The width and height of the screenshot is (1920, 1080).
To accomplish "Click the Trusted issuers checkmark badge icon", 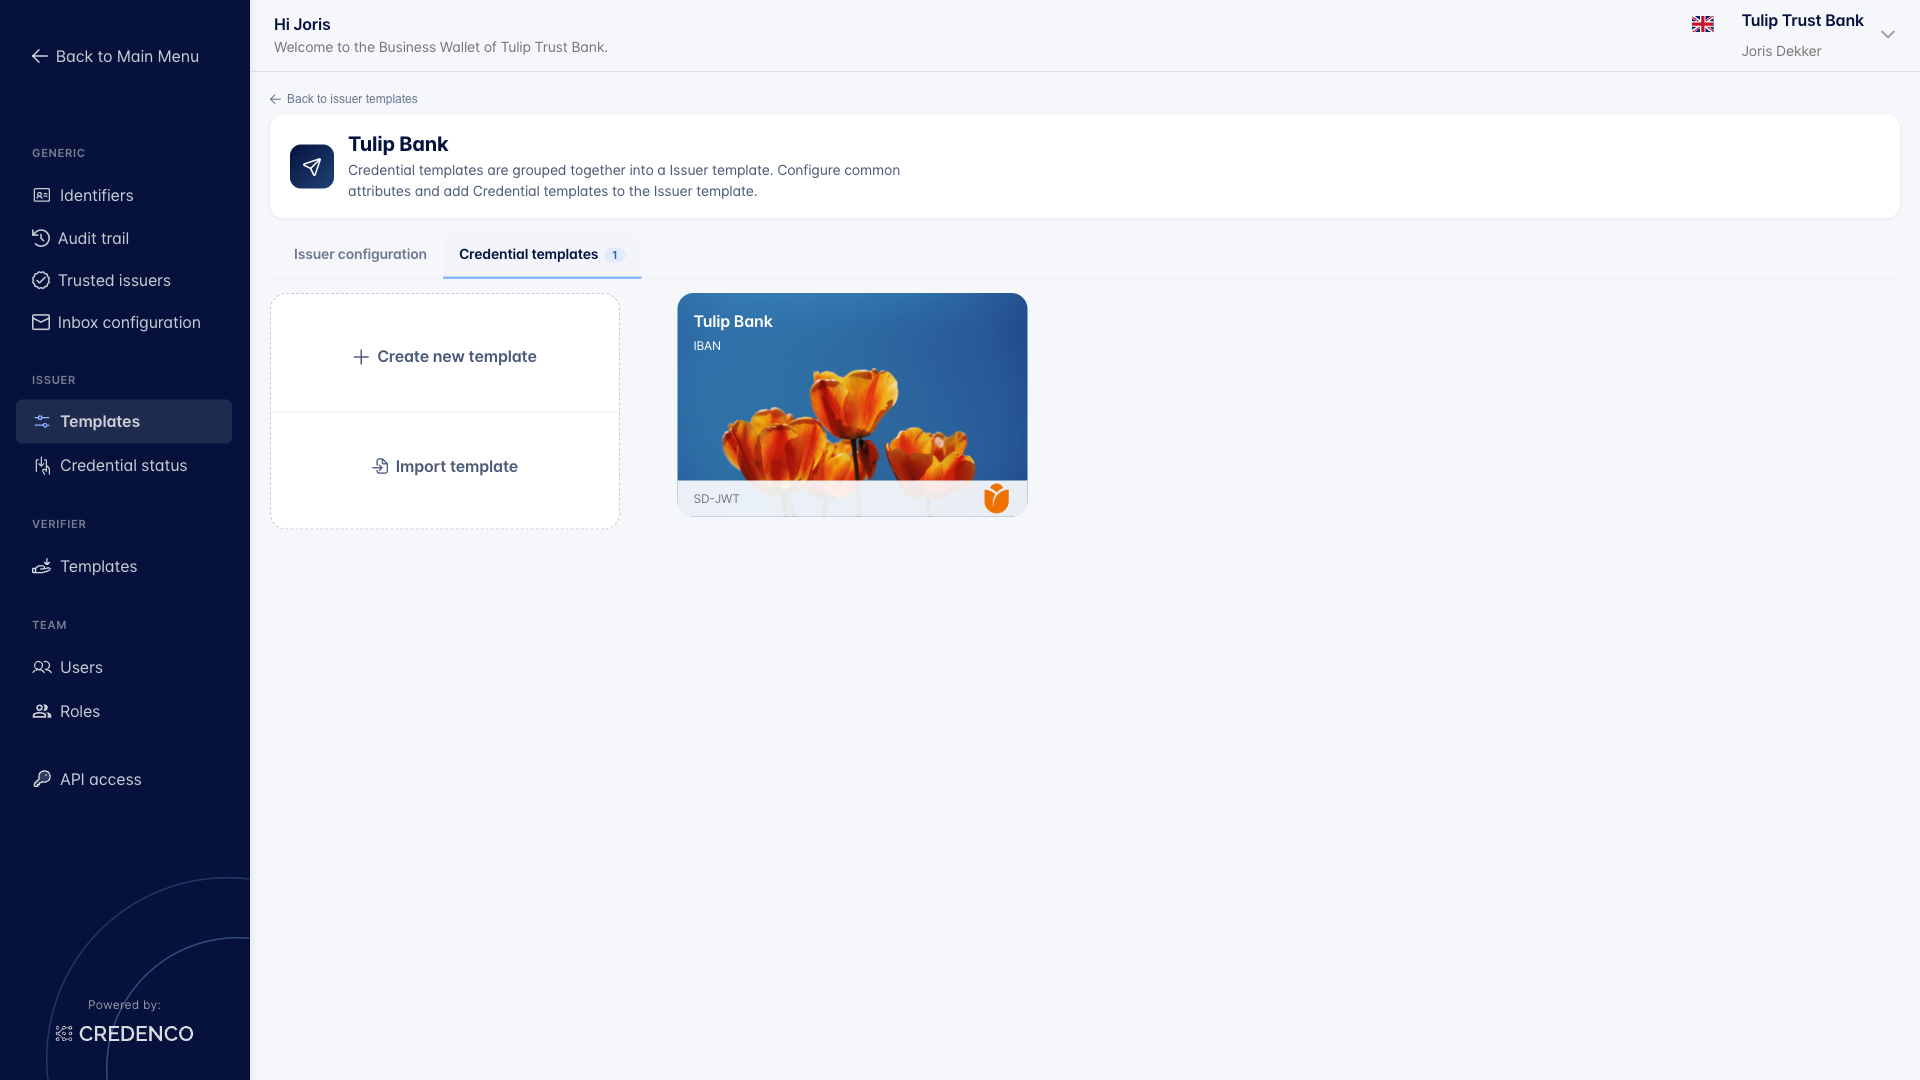I will tap(40, 280).
